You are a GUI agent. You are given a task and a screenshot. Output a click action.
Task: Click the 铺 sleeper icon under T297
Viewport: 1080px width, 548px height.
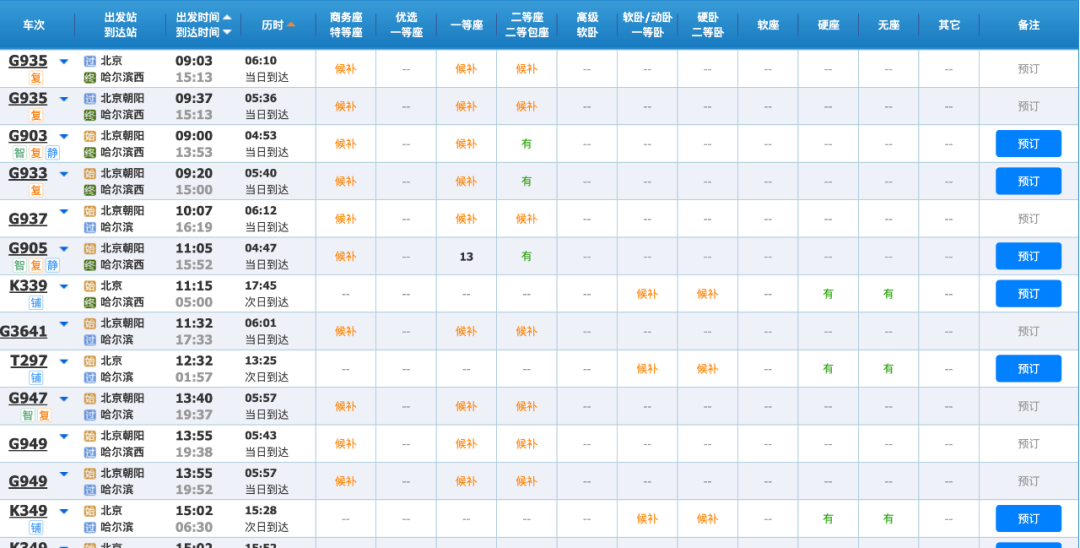tap(36, 378)
